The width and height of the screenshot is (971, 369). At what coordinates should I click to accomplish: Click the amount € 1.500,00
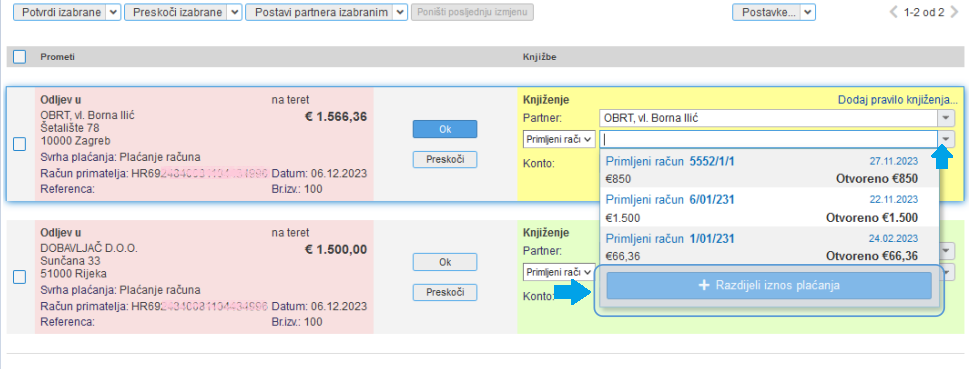point(336,250)
